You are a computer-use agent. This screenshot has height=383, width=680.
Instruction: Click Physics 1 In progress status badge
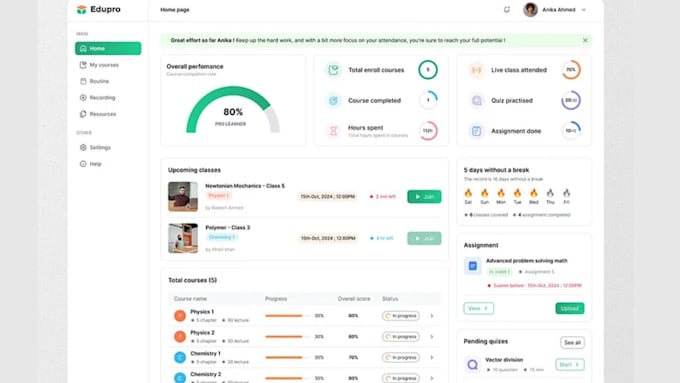[401, 316]
